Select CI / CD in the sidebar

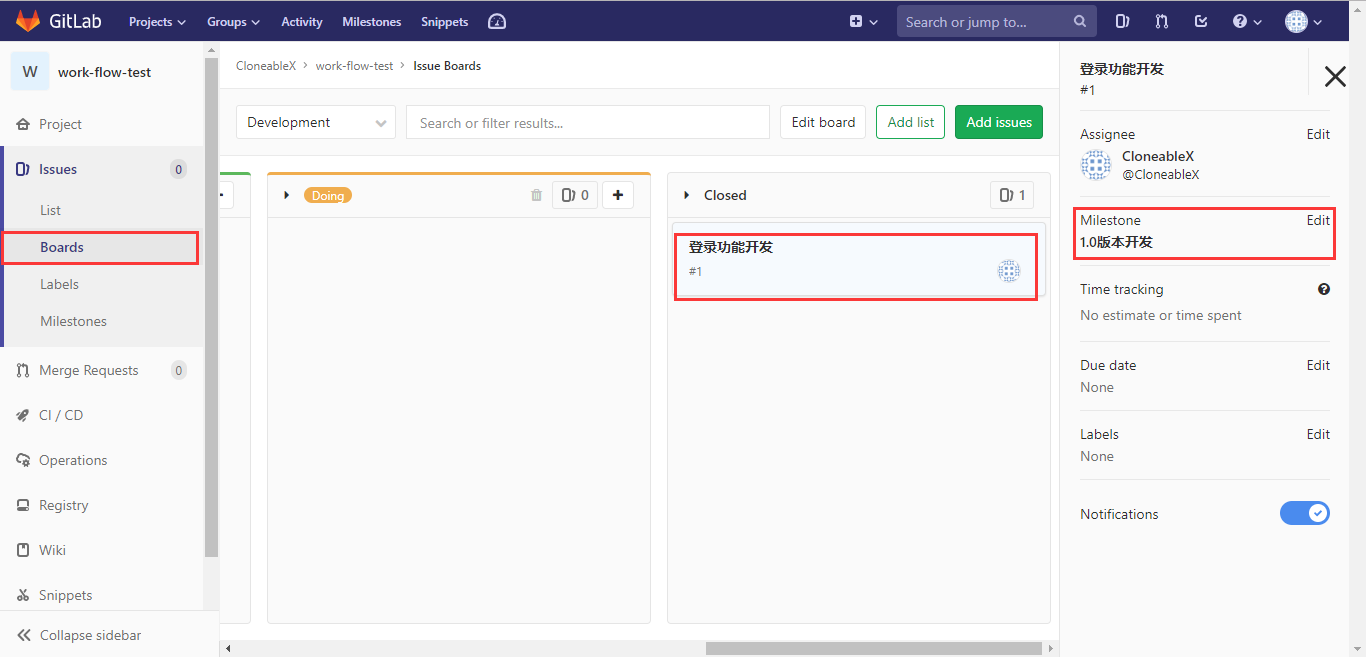click(x=60, y=414)
